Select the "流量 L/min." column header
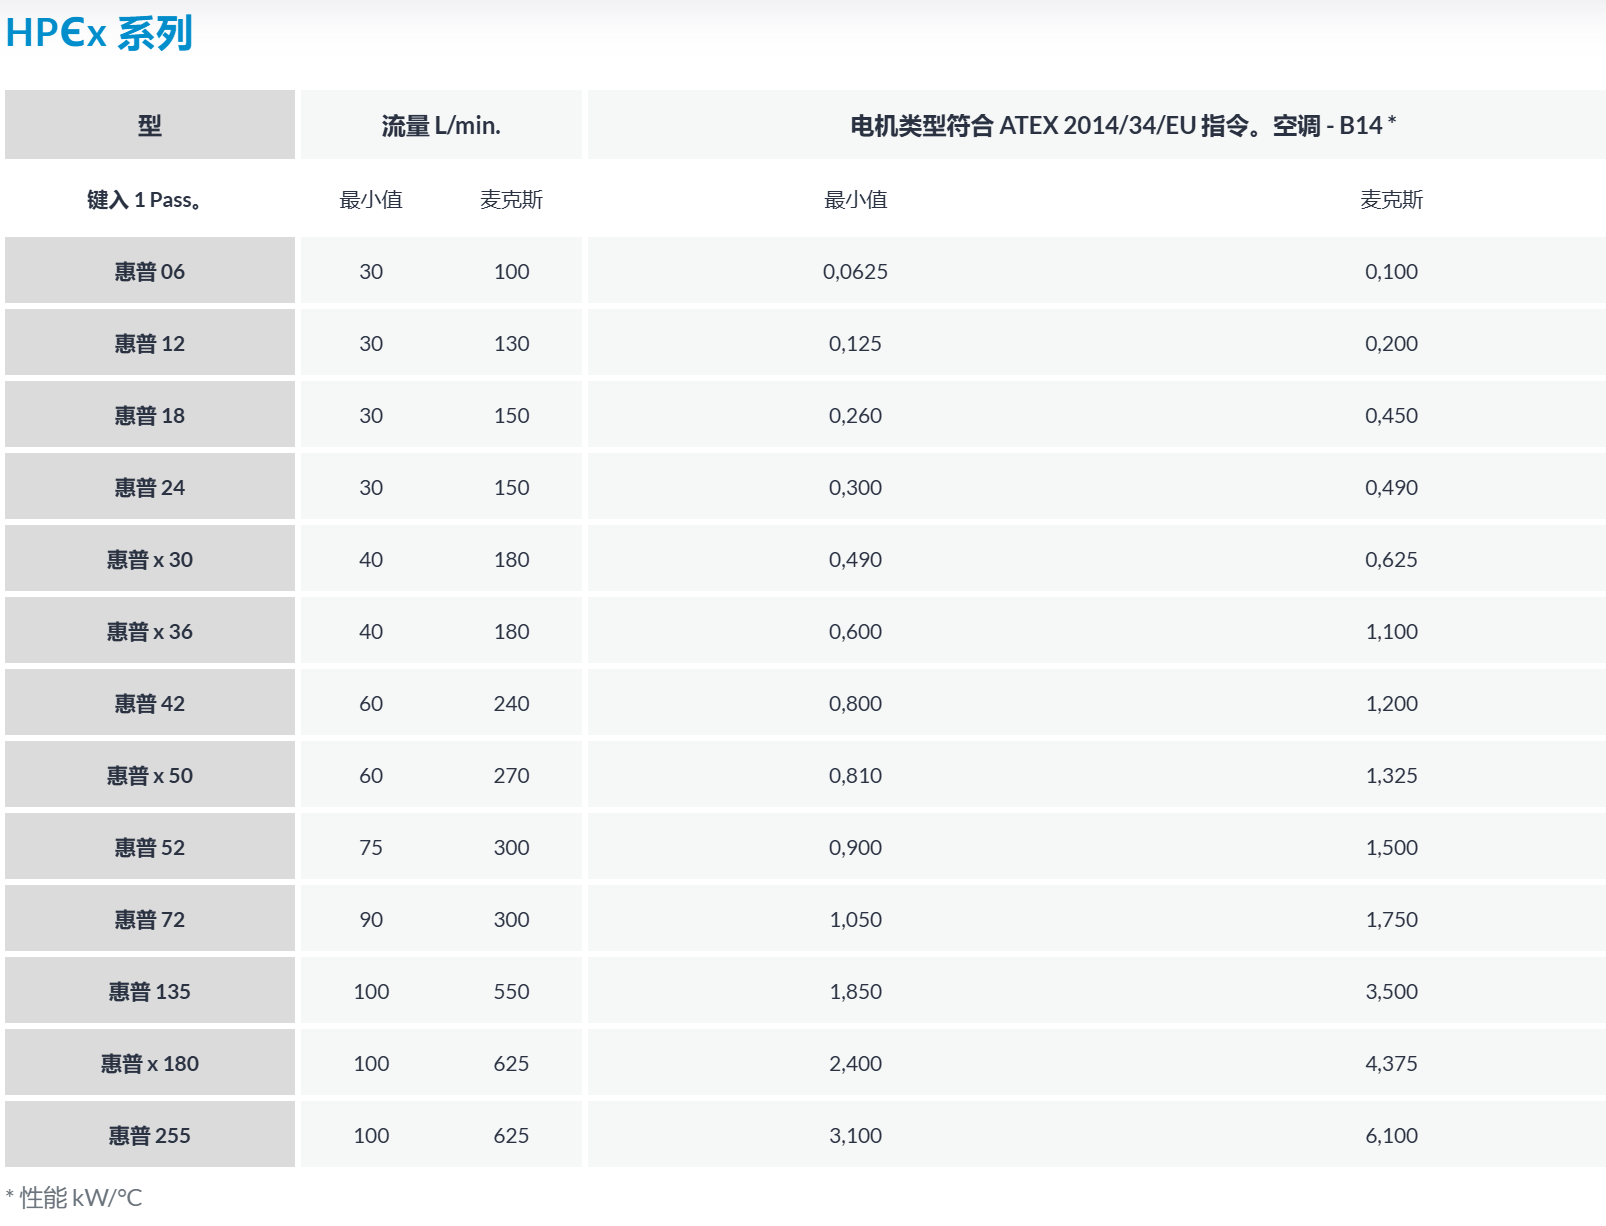1606x1226 pixels. tap(441, 125)
